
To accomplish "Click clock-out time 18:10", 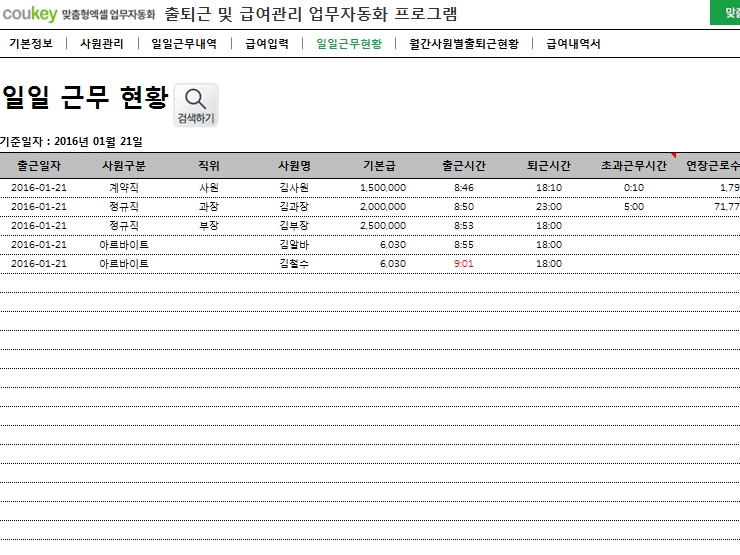I will (549, 188).
